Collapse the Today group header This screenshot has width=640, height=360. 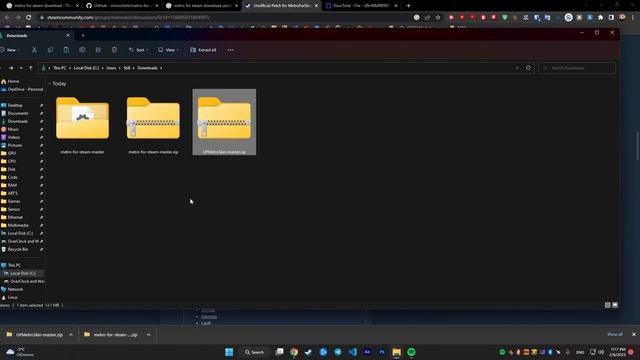click(x=50, y=84)
